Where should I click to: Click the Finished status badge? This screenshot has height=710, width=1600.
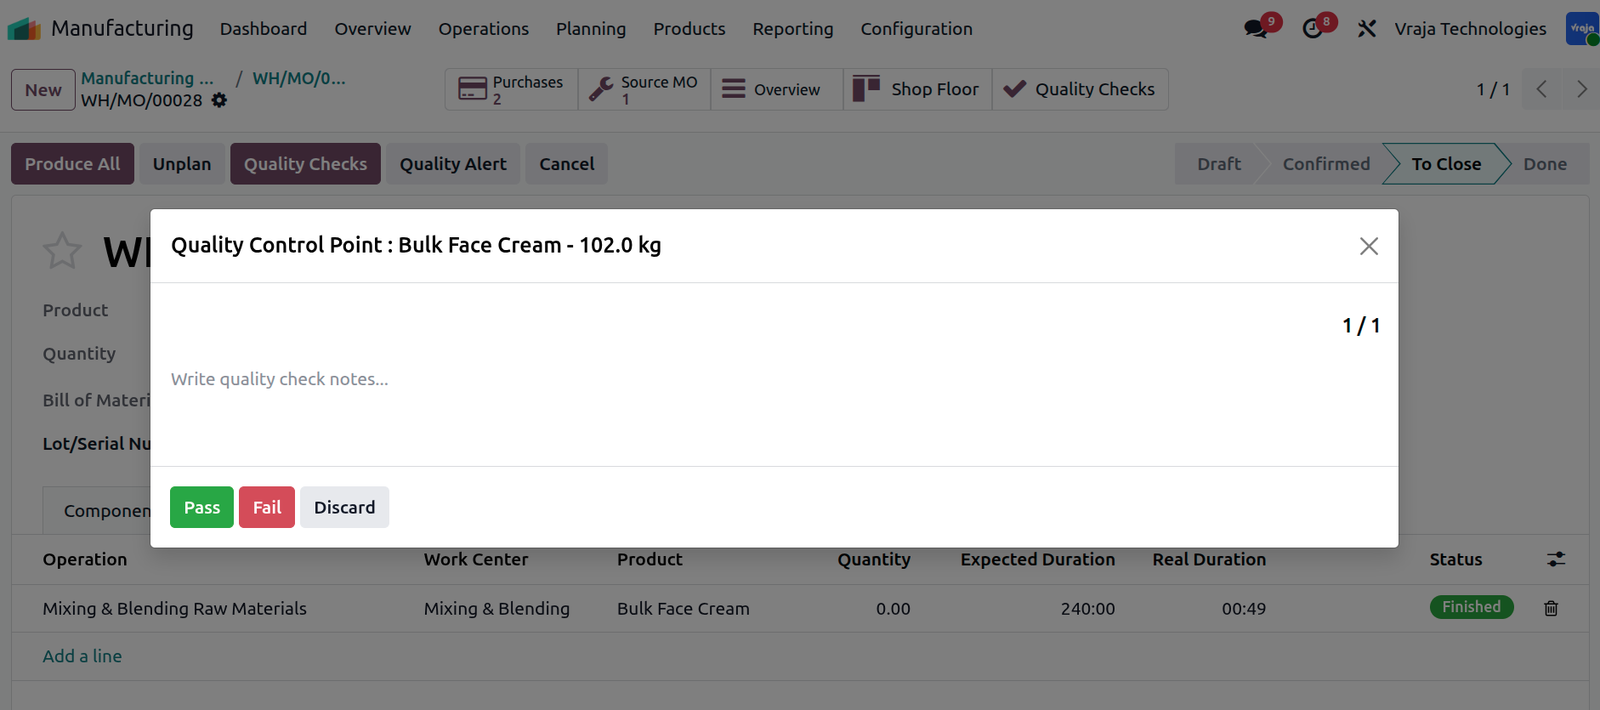(1471, 607)
